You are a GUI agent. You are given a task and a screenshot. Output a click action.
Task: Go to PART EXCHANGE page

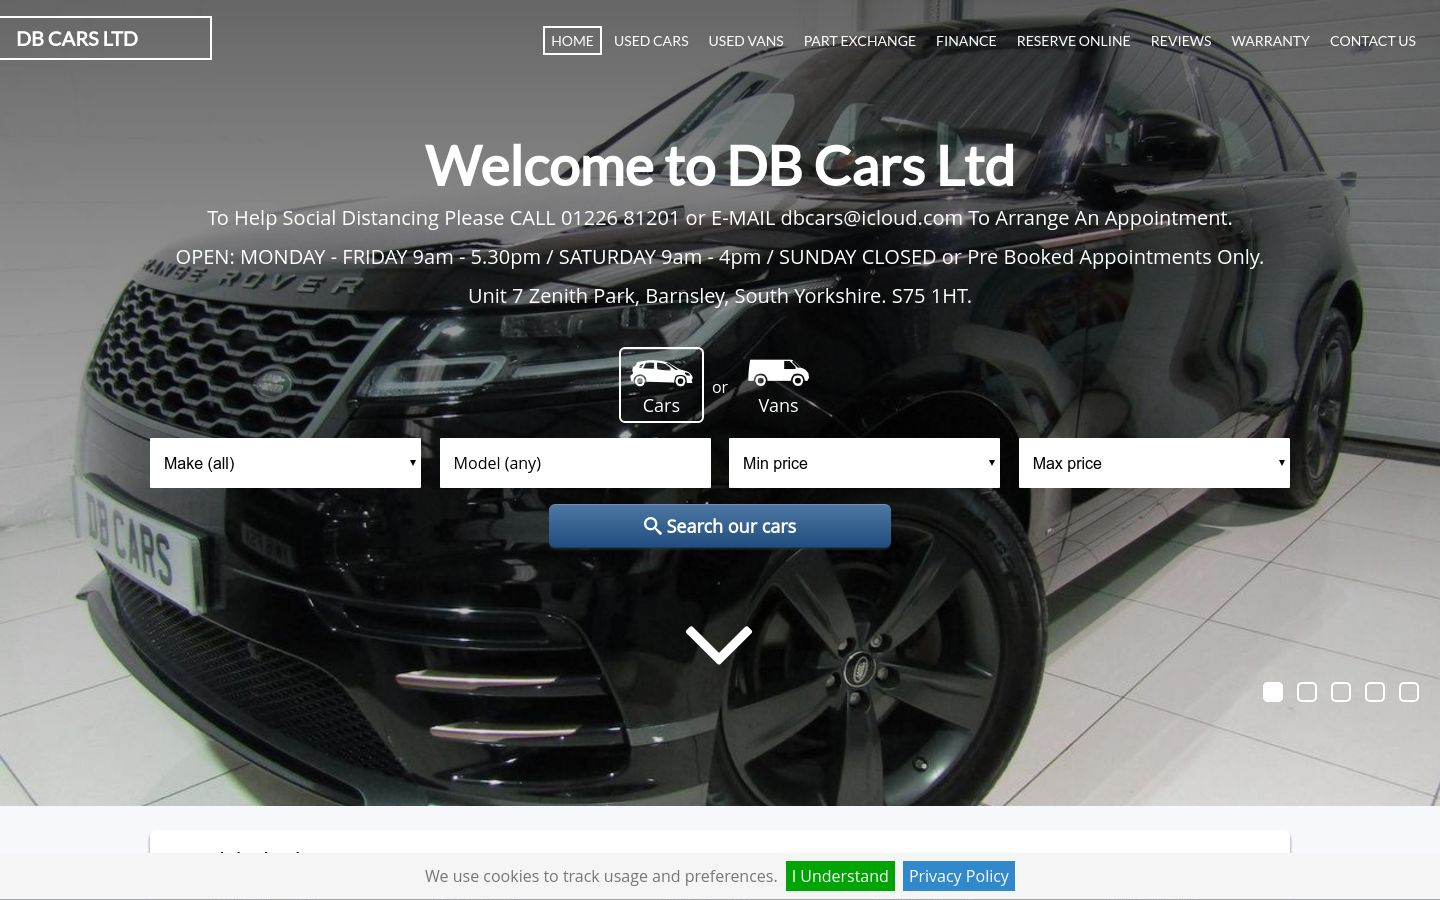[860, 41]
